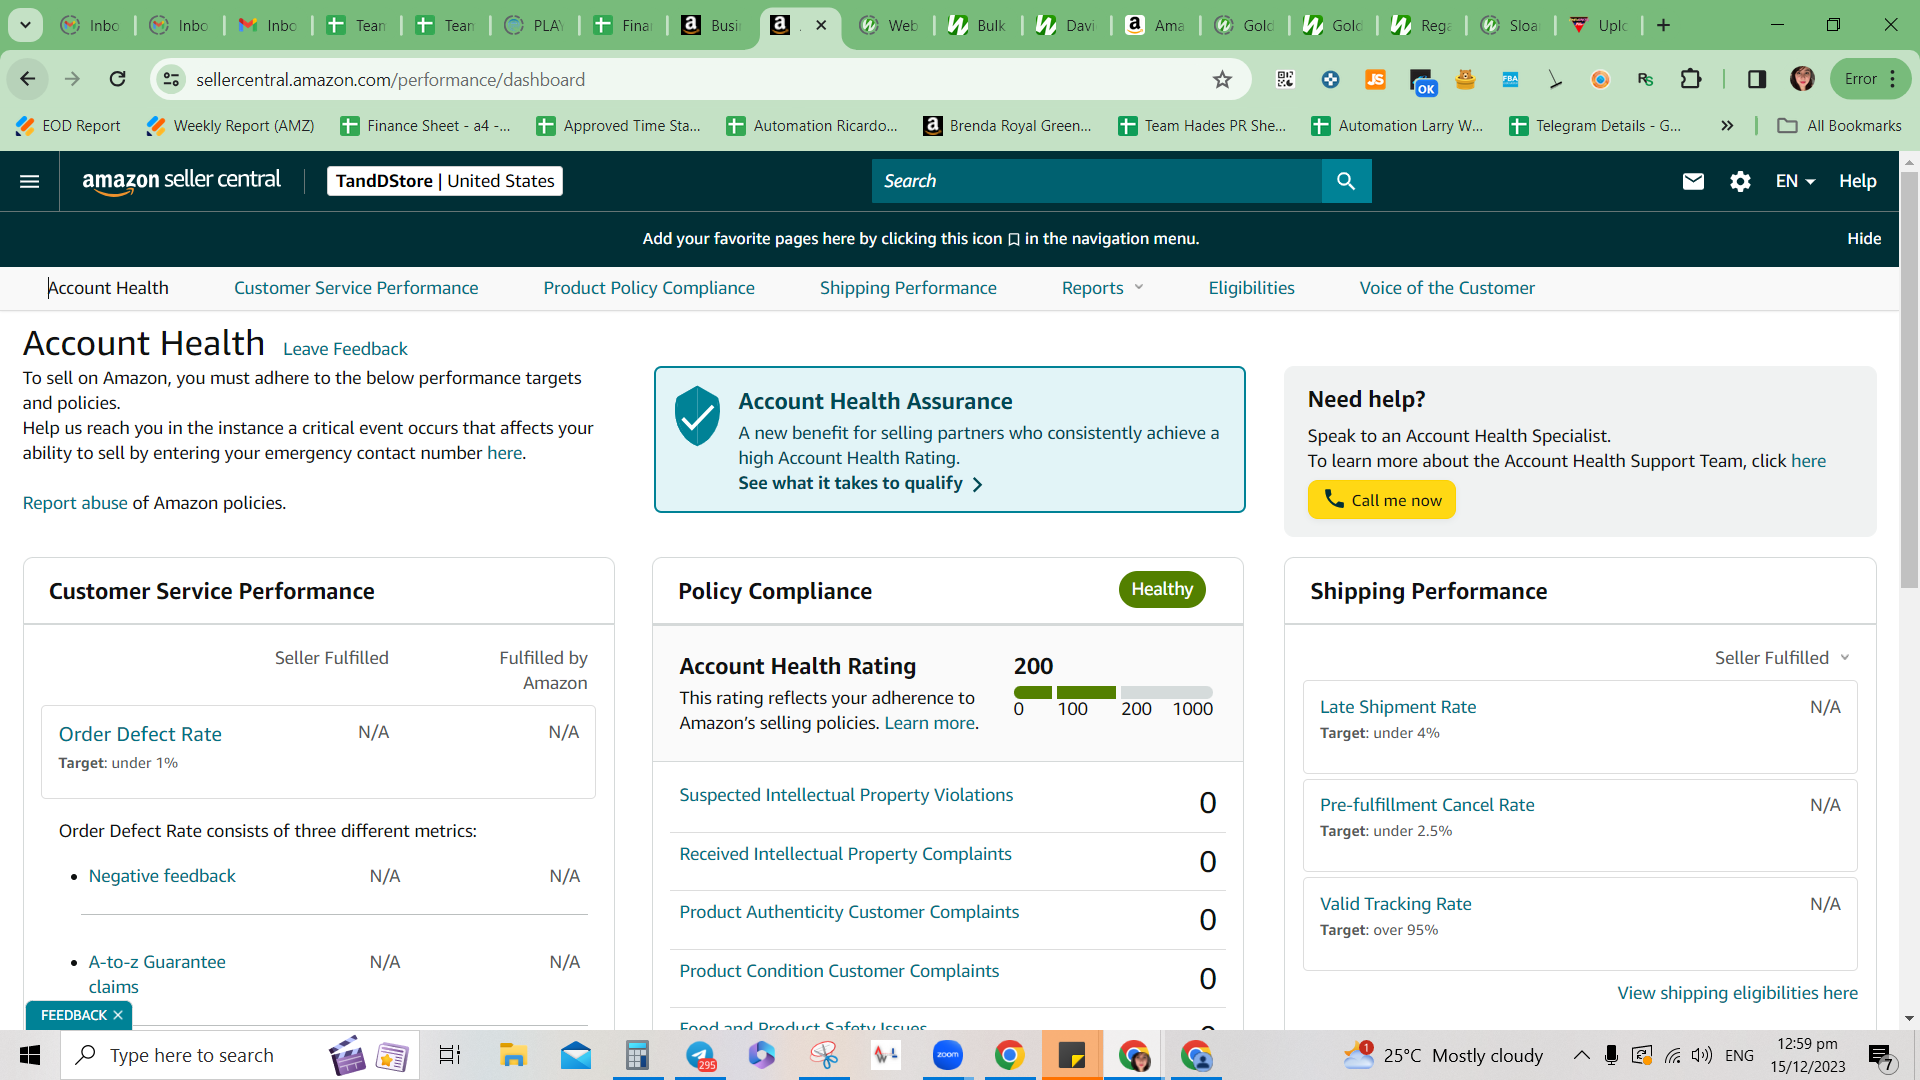This screenshot has width=1920, height=1080.
Task: View site information icon in address bar
Action: 172,79
